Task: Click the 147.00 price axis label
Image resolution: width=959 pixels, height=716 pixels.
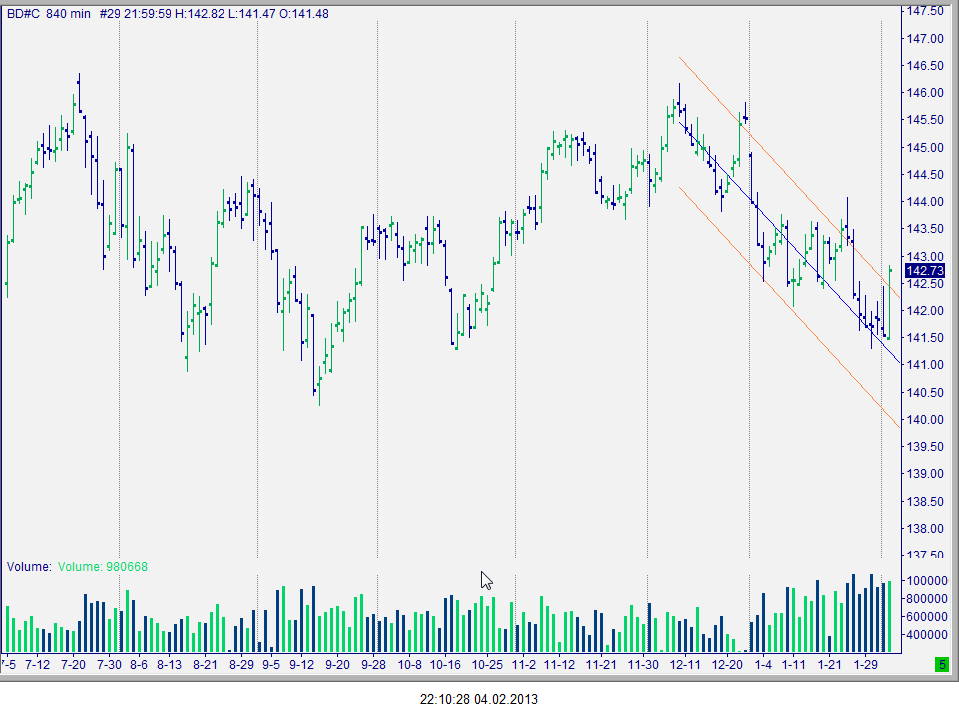Action: pos(925,39)
